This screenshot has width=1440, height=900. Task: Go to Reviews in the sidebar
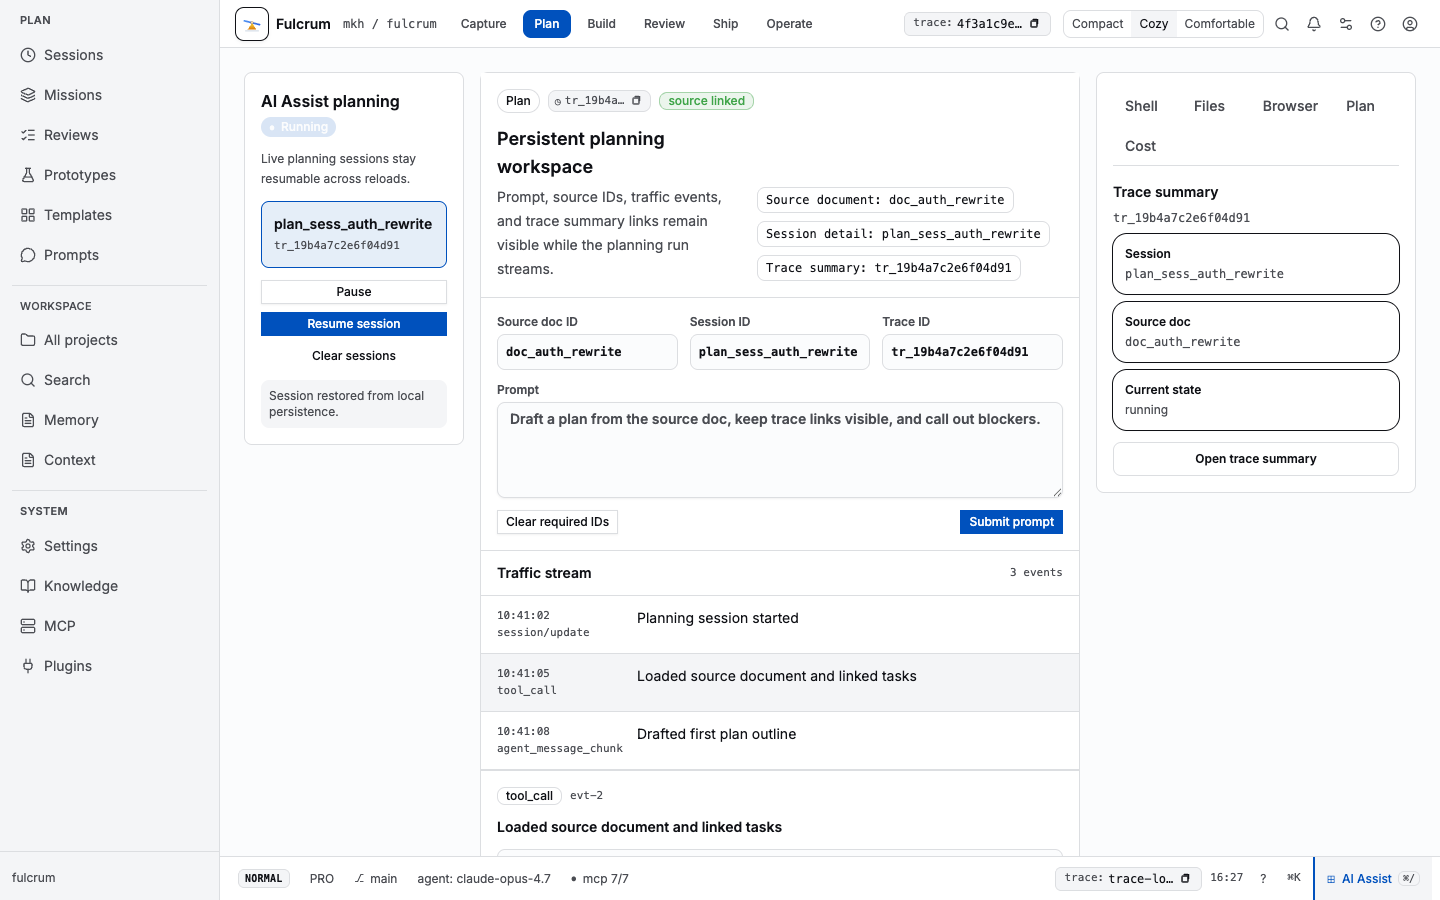[110, 135]
